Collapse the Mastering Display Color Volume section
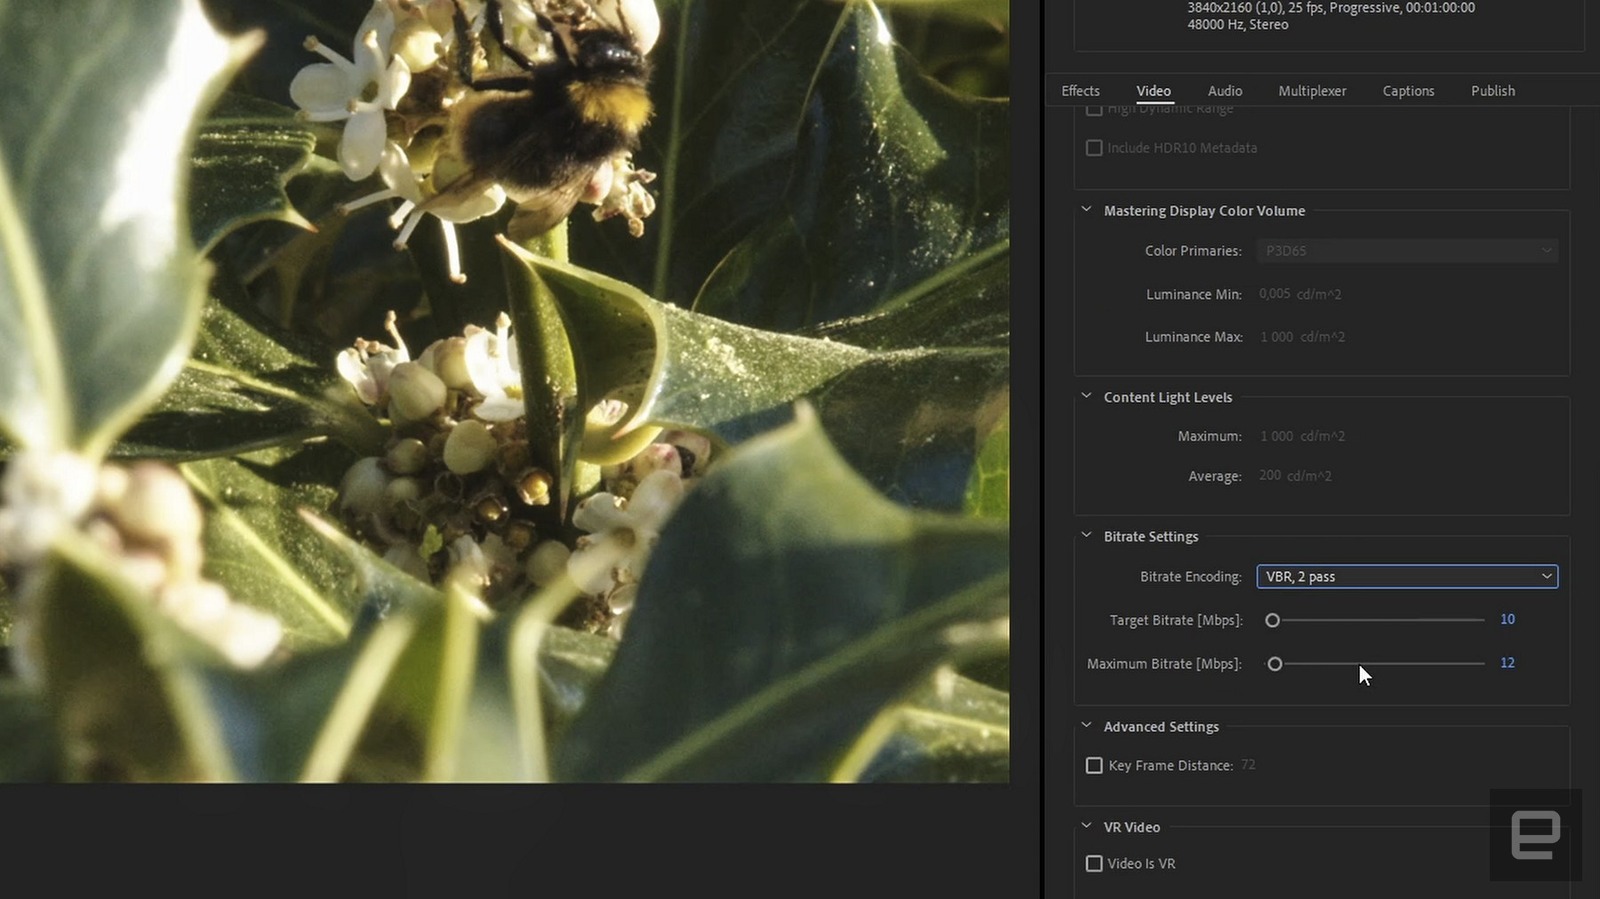 [x=1086, y=210]
